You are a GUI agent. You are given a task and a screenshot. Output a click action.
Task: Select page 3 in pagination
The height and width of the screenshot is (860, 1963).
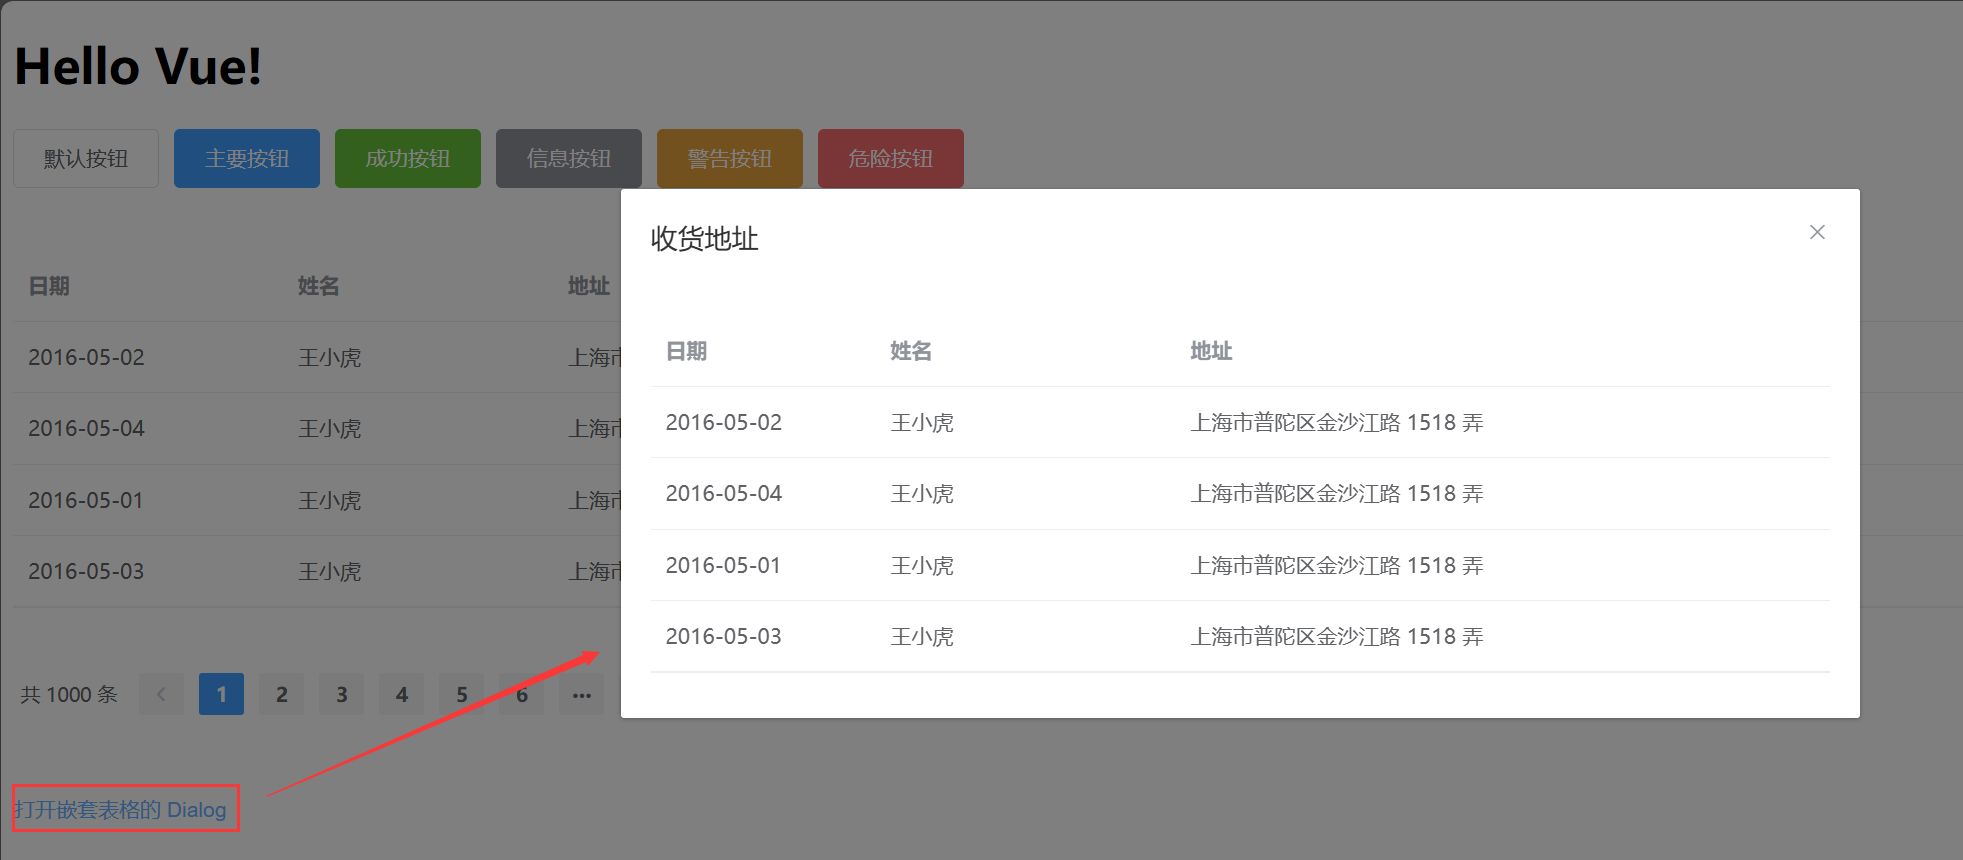341,694
